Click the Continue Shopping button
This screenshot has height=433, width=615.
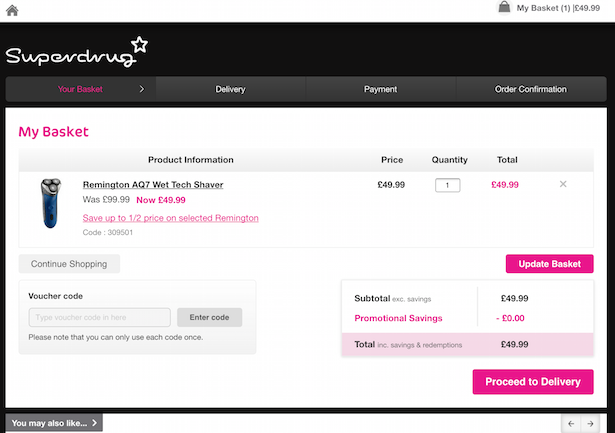point(69,264)
